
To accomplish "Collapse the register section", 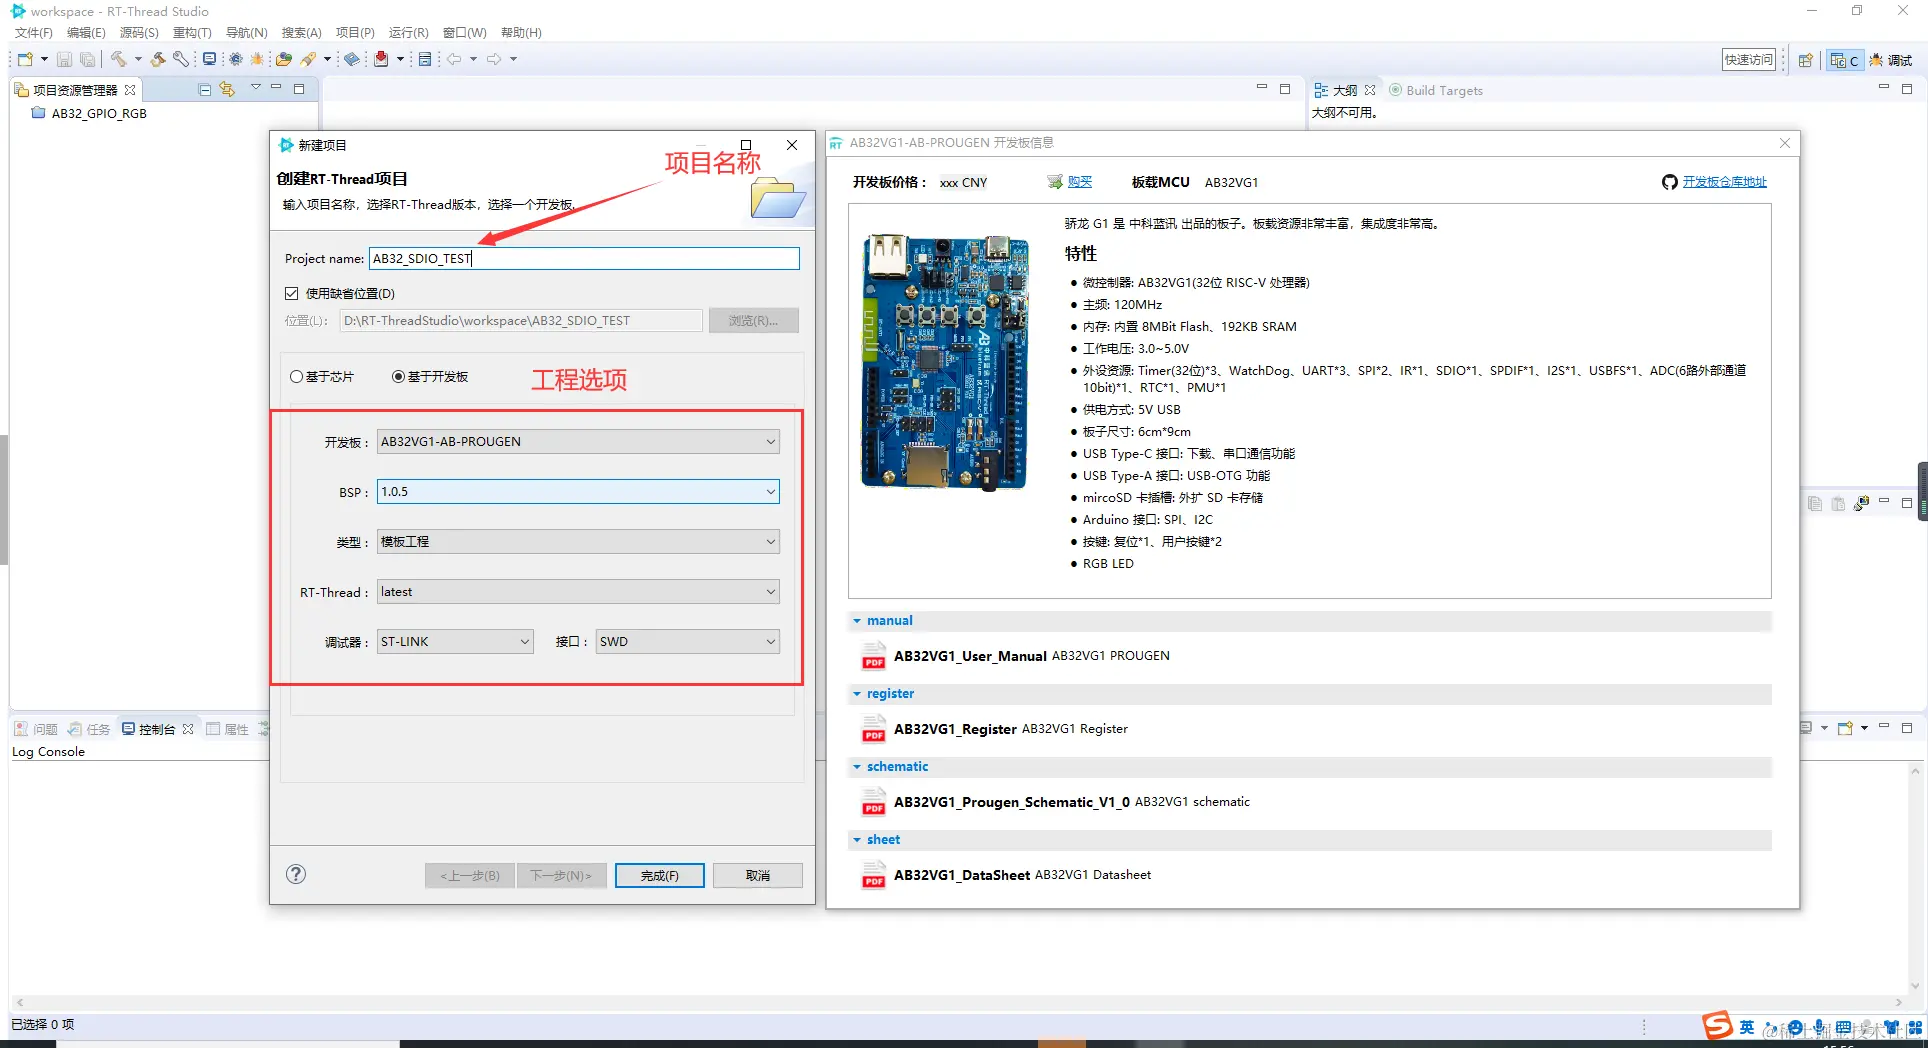I will pos(857,694).
